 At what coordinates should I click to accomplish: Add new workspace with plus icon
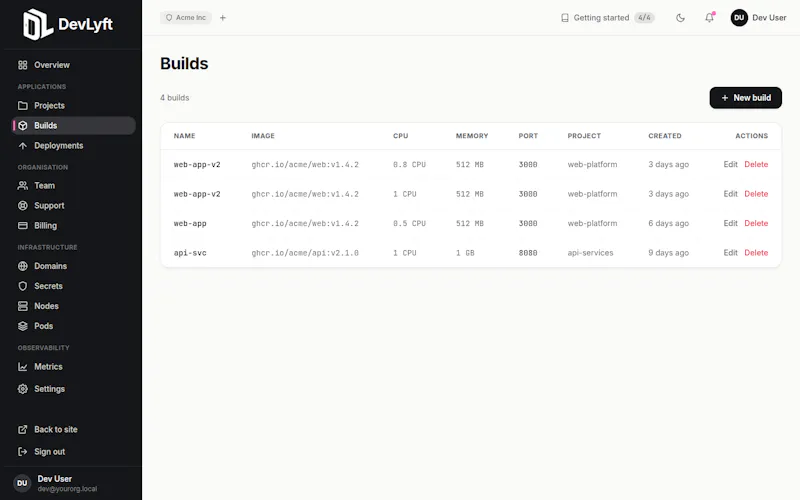[x=223, y=18]
